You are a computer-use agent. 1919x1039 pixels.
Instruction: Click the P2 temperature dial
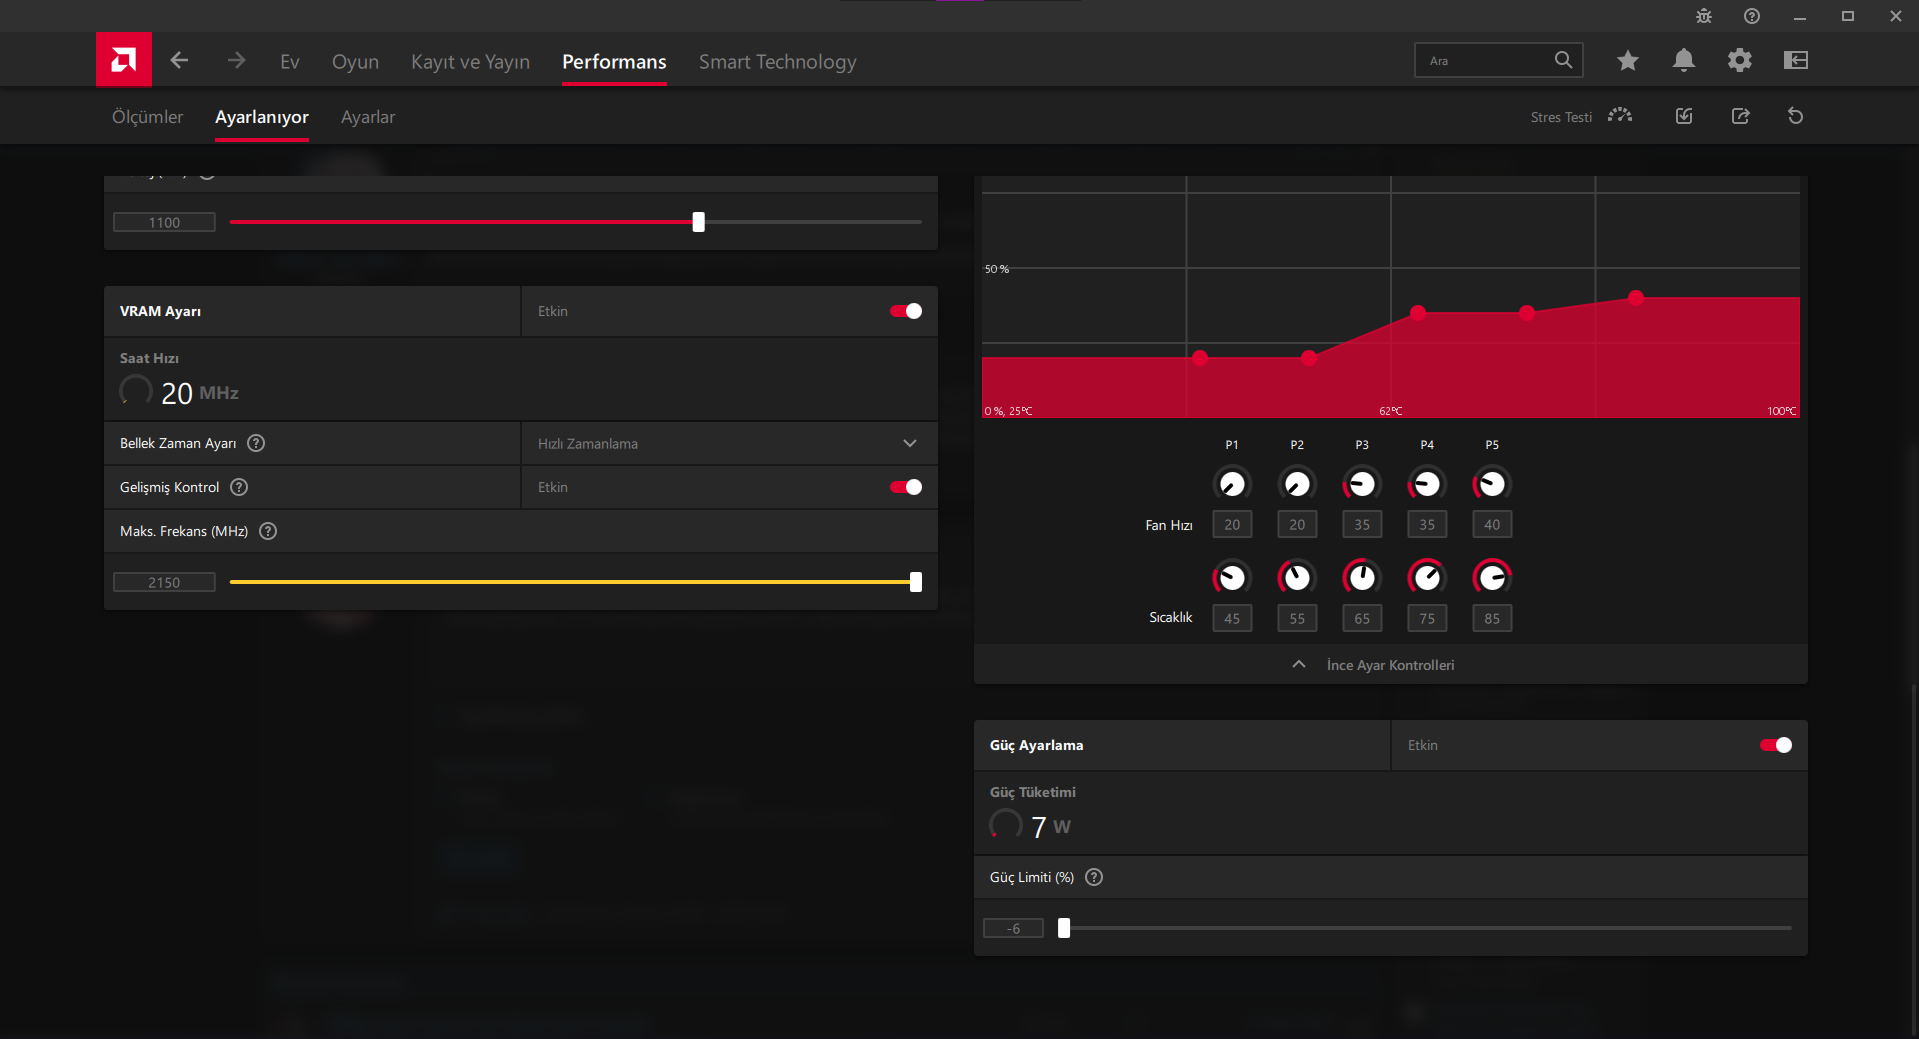[1297, 577]
